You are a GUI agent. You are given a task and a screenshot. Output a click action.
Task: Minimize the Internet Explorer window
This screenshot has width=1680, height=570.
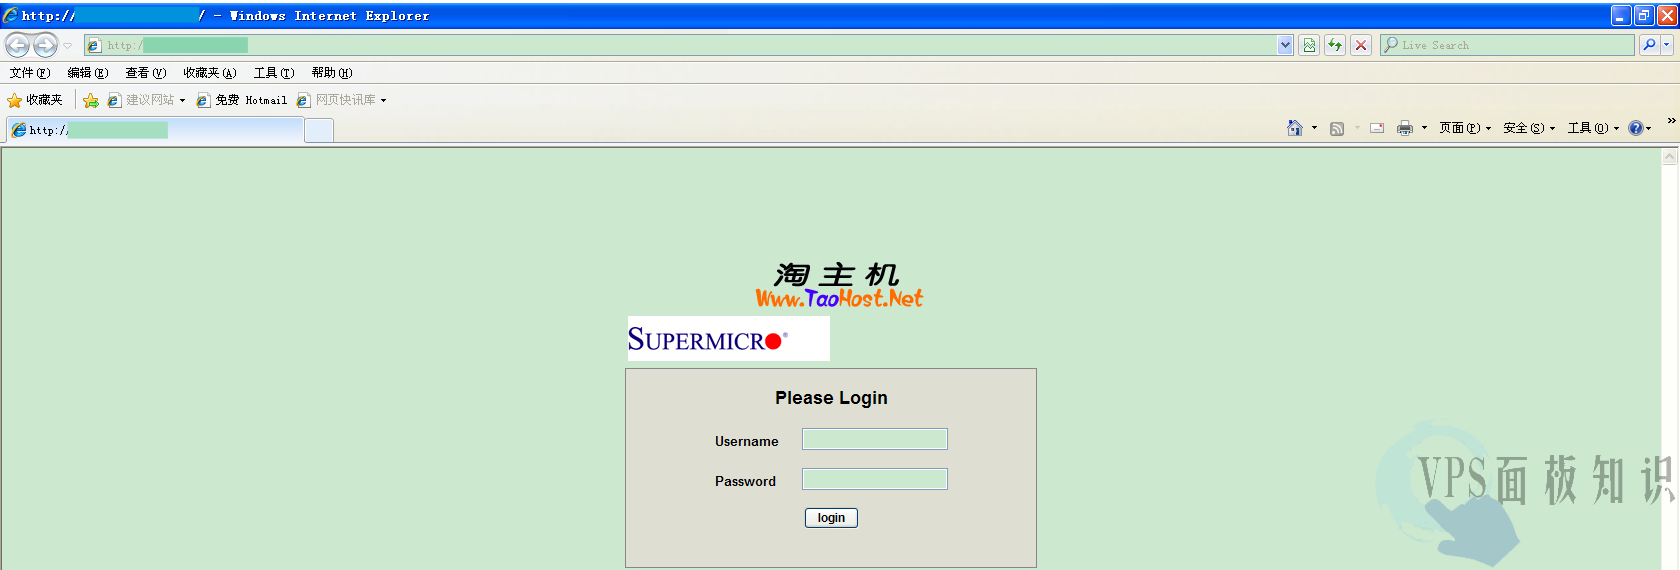1621,15
